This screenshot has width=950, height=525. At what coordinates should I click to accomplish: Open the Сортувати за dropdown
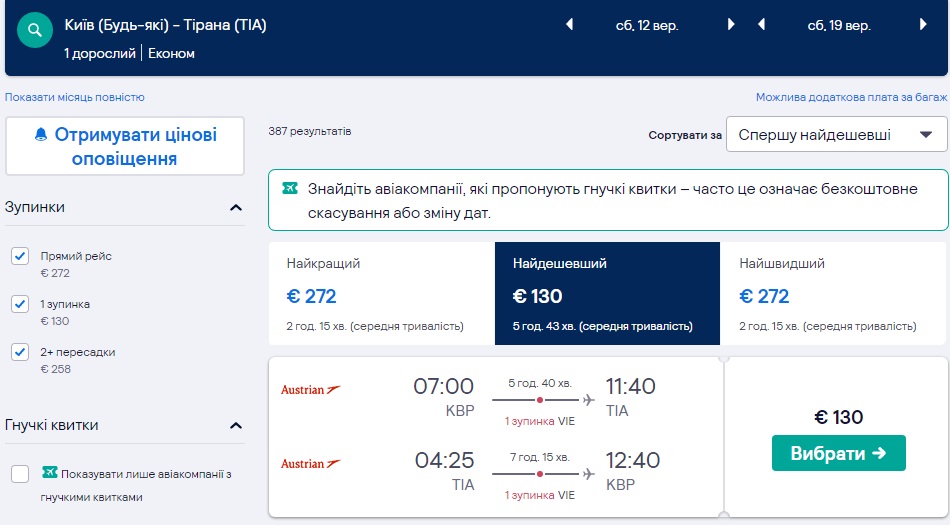tap(836, 135)
